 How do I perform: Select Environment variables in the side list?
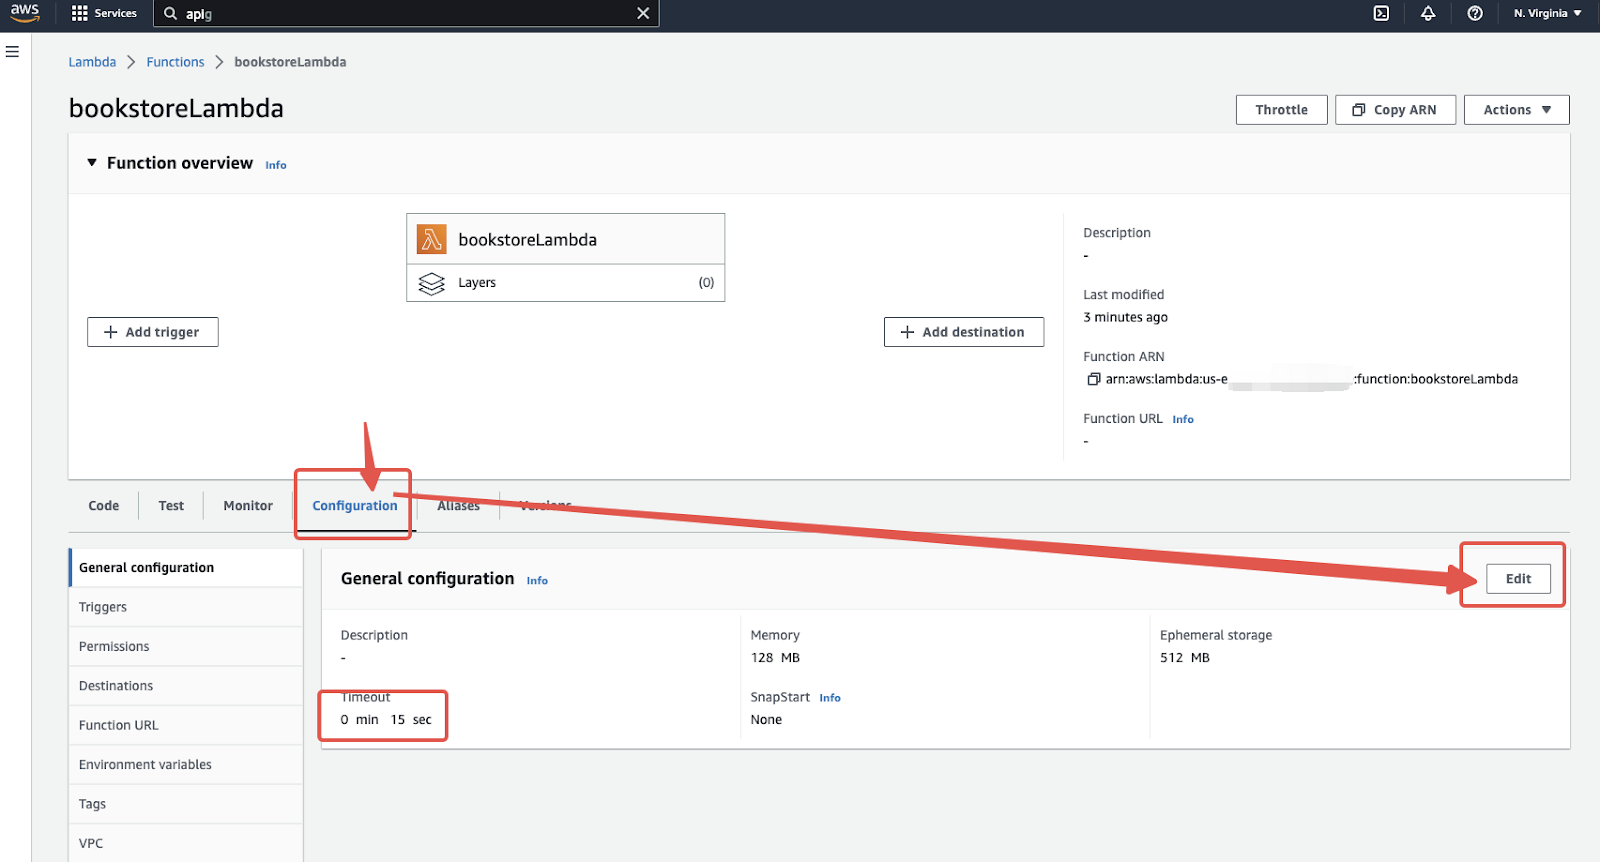[x=186, y=765]
